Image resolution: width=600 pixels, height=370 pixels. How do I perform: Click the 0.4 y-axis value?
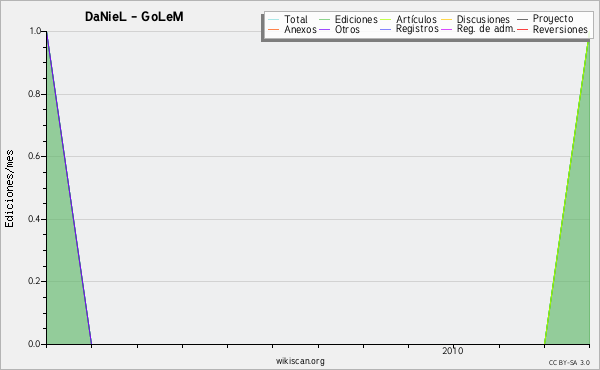(35, 219)
